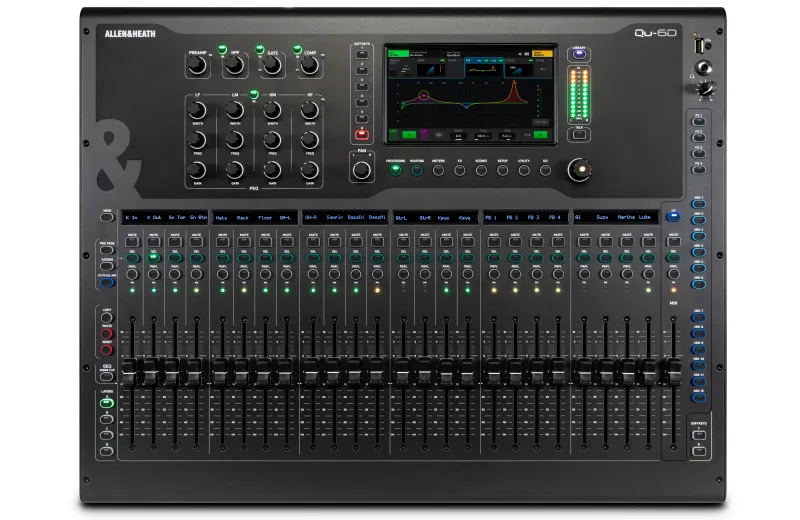
Task: Click SoftKey 1 beside the touchscreen
Action: 362,54
